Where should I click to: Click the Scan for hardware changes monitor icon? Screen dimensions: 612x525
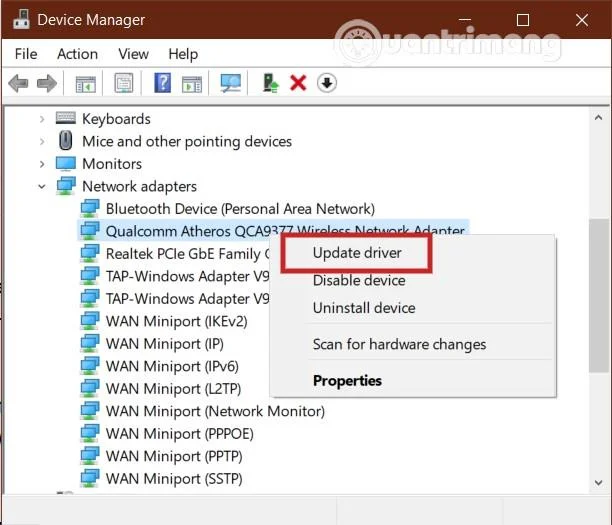coord(231,83)
